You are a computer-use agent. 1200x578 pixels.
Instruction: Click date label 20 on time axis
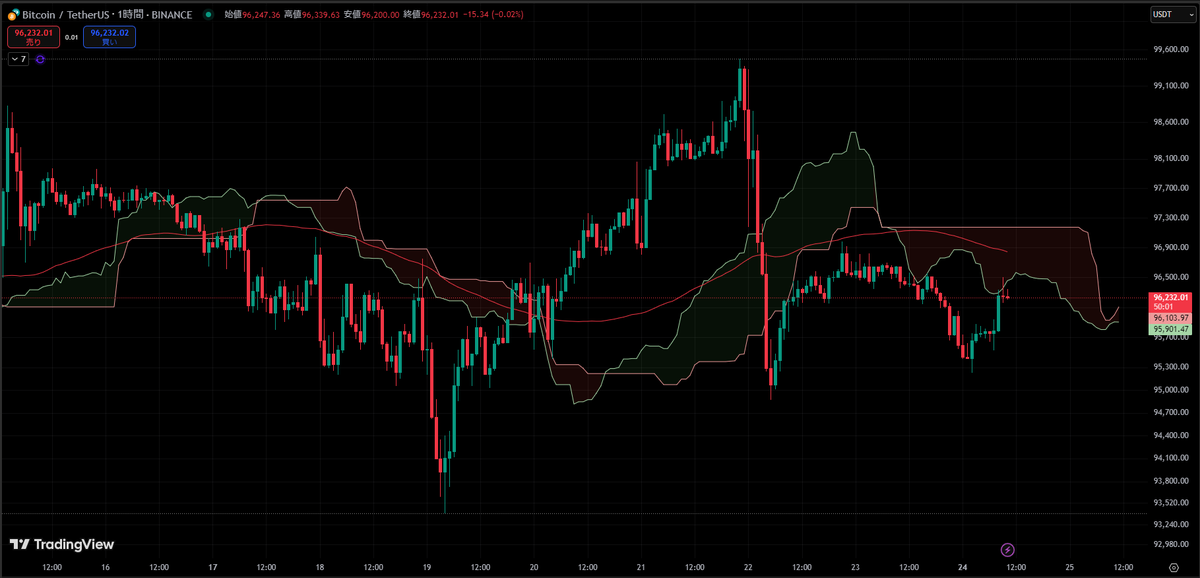(534, 567)
